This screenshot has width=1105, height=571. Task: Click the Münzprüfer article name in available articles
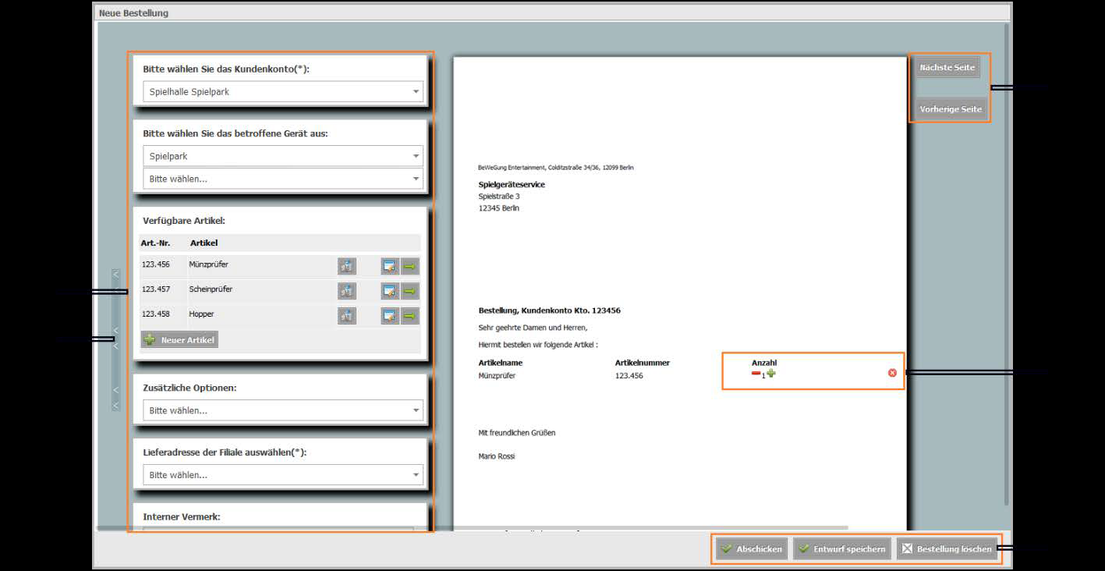click(x=209, y=265)
